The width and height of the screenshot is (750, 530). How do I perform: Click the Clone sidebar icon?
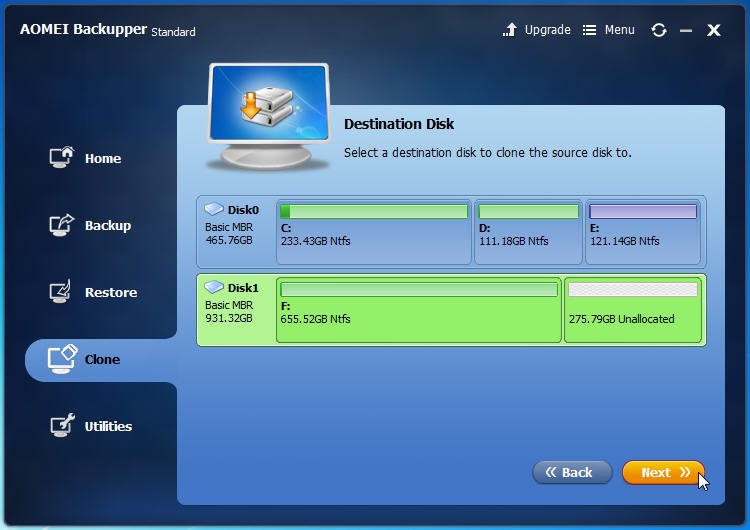pos(62,359)
